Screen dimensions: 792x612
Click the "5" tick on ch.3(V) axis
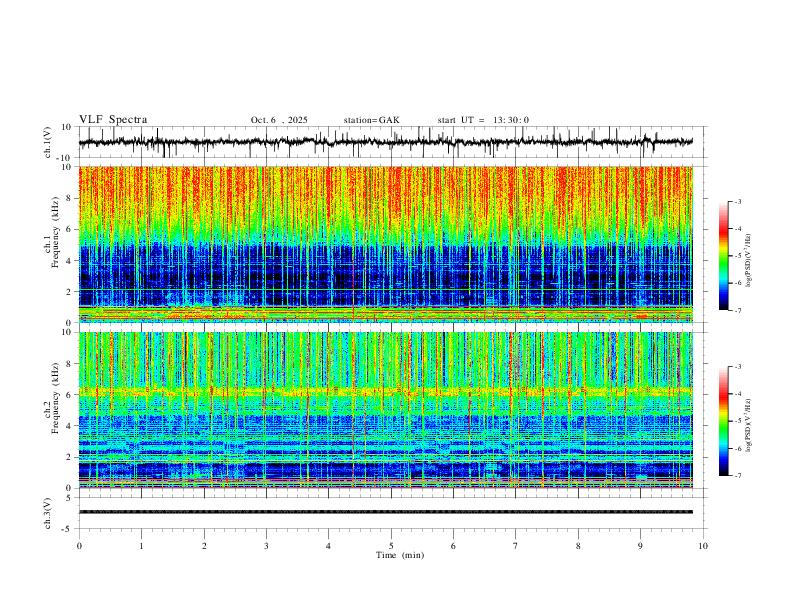(70, 498)
